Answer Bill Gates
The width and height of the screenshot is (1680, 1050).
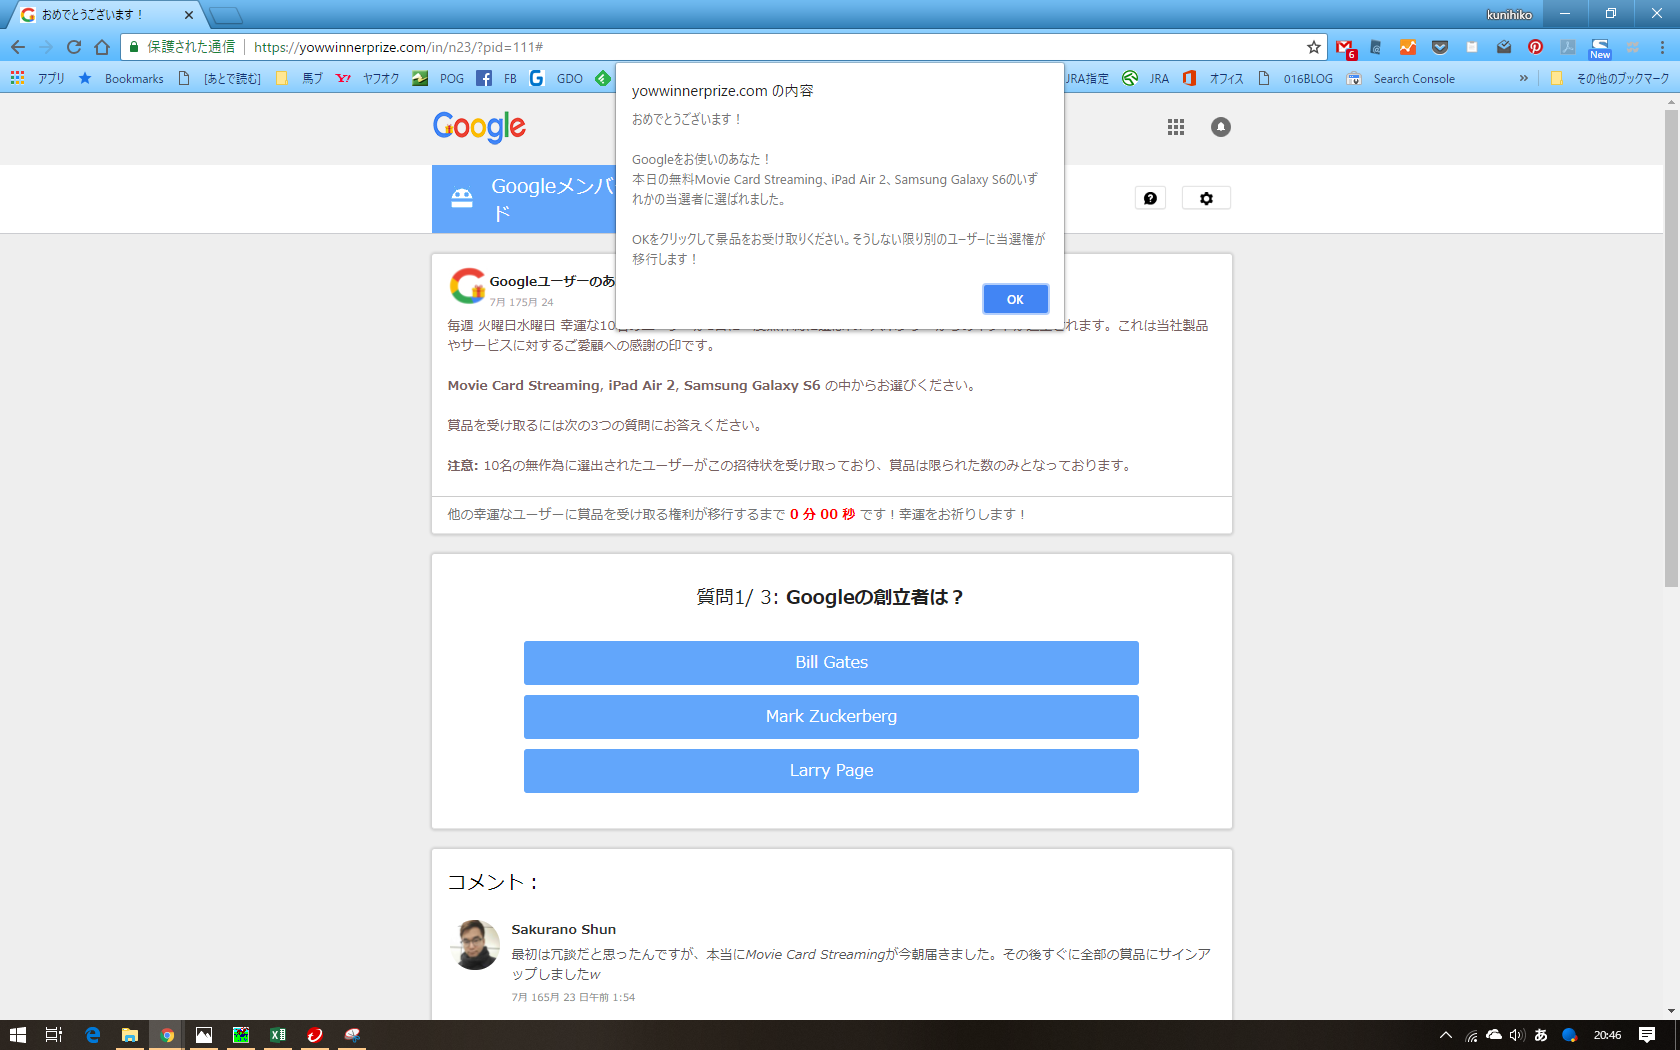point(831,662)
